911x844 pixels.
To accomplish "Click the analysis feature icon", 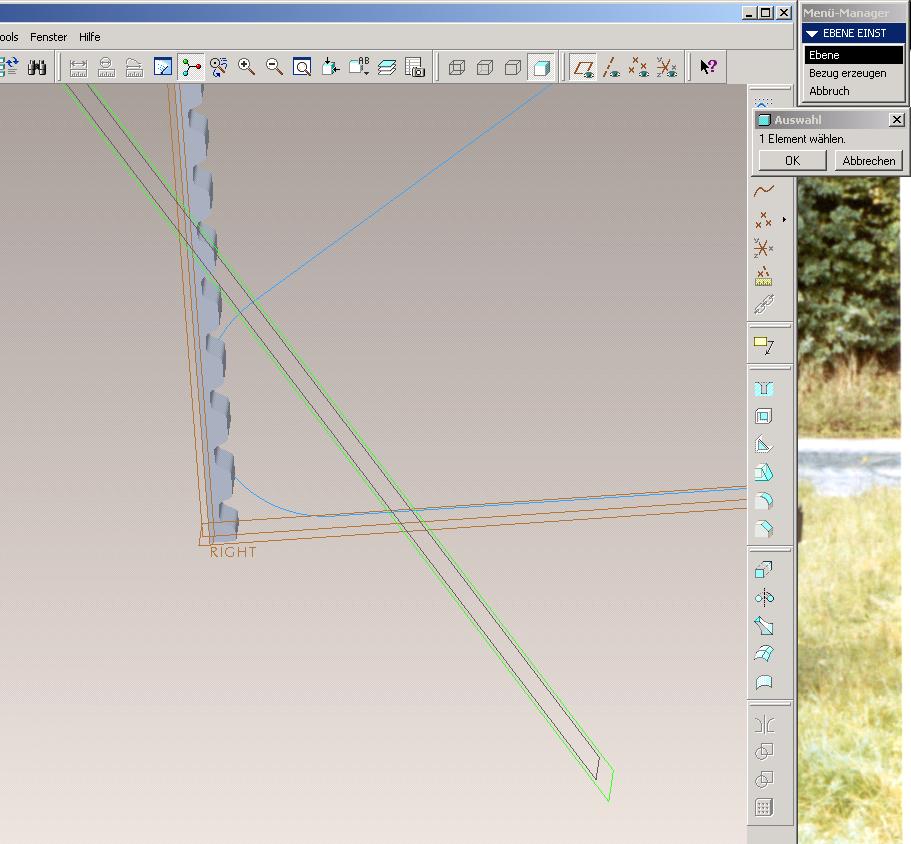I will tap(763, 276).
